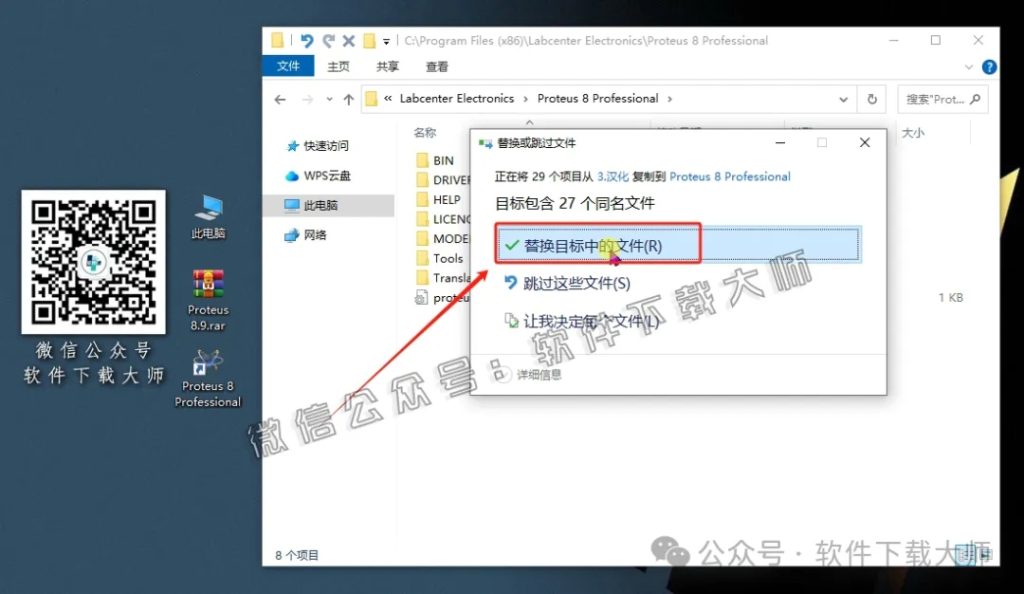1024x594 pixels.
Task: Open the 文件 menu in File Explorer
Action: point(288,66)
